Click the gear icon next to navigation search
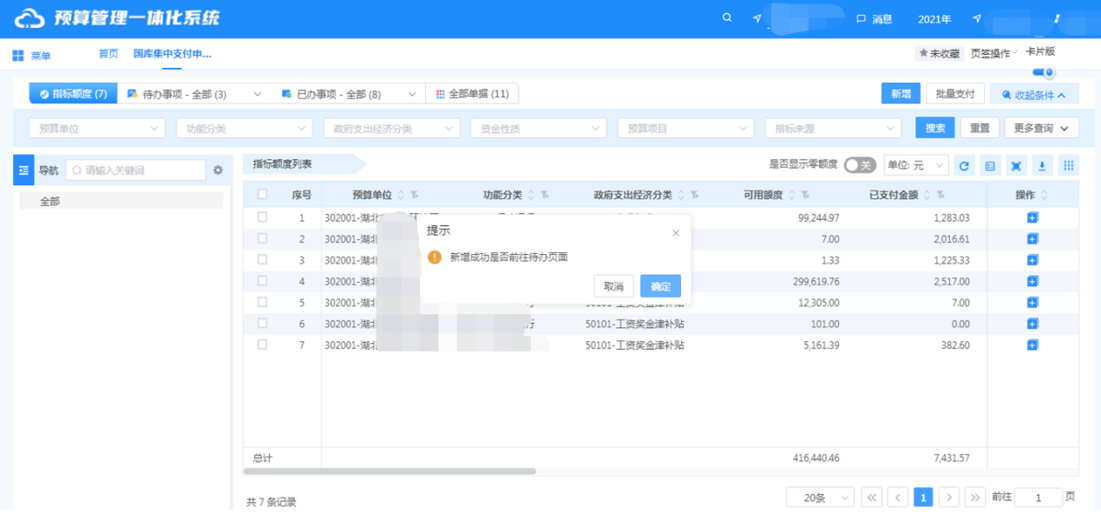The image size is (1101, 522). tap(218, 170)
